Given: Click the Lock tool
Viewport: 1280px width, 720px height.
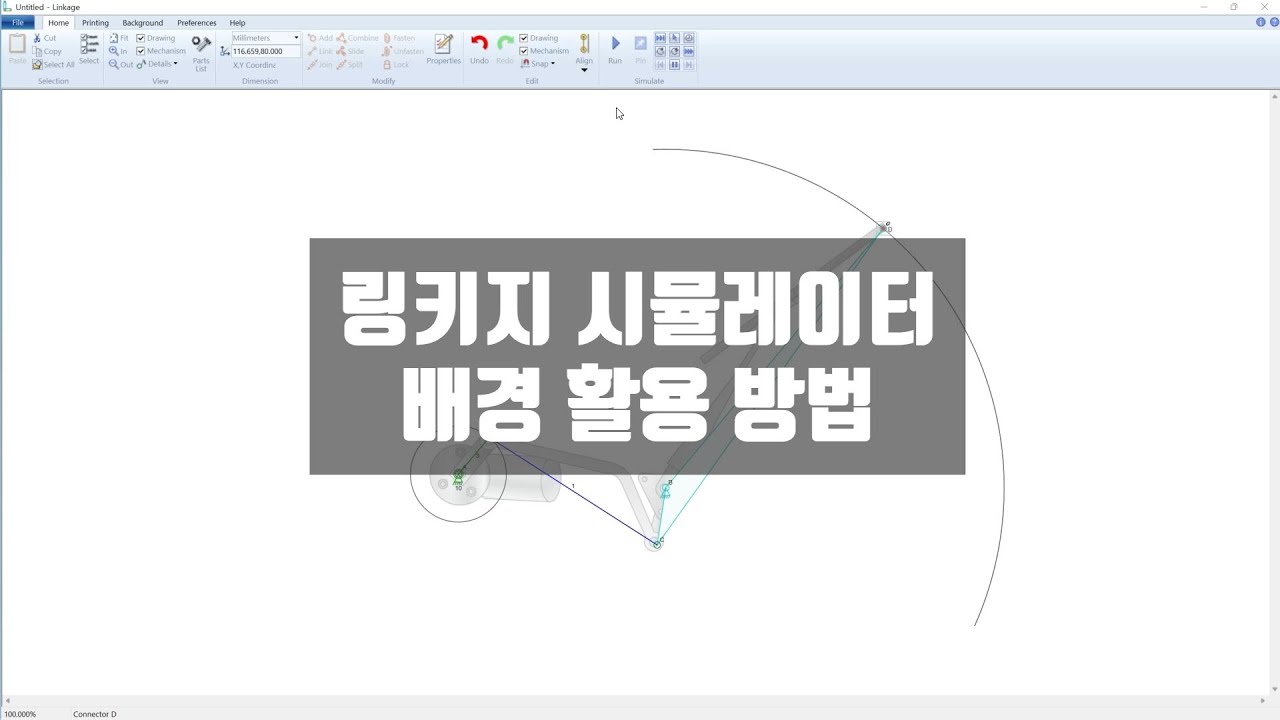Looking at the screenshot, I should (396, 64).
